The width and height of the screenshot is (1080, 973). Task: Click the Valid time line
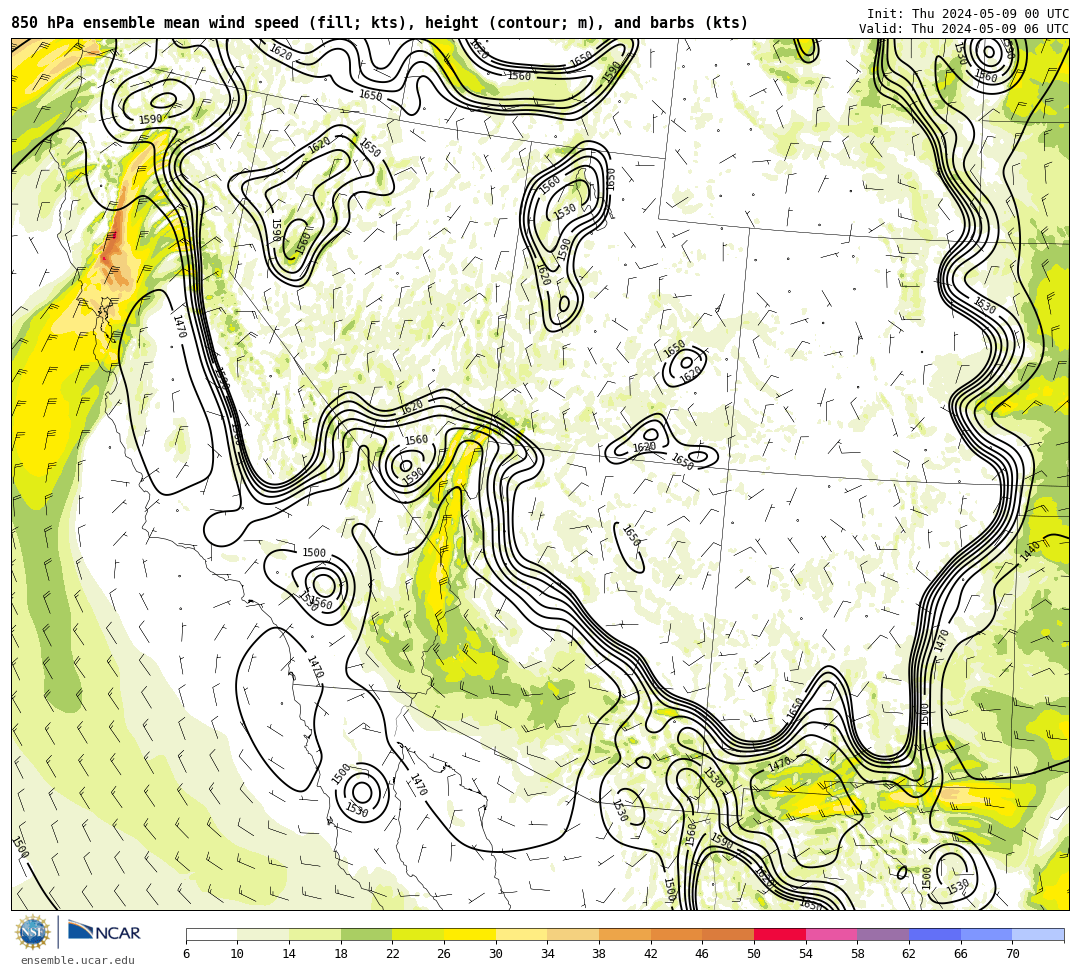click(x=964, y=28)
